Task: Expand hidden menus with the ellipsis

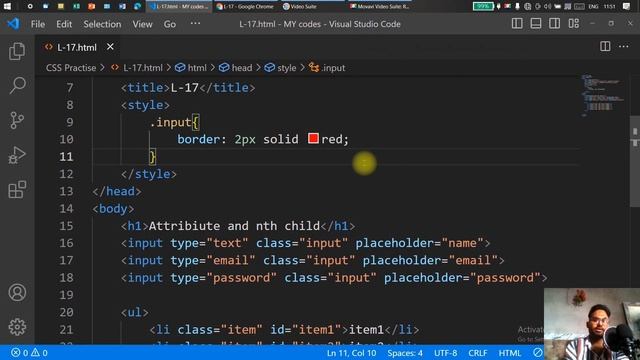Action: (x=196, y=24)
